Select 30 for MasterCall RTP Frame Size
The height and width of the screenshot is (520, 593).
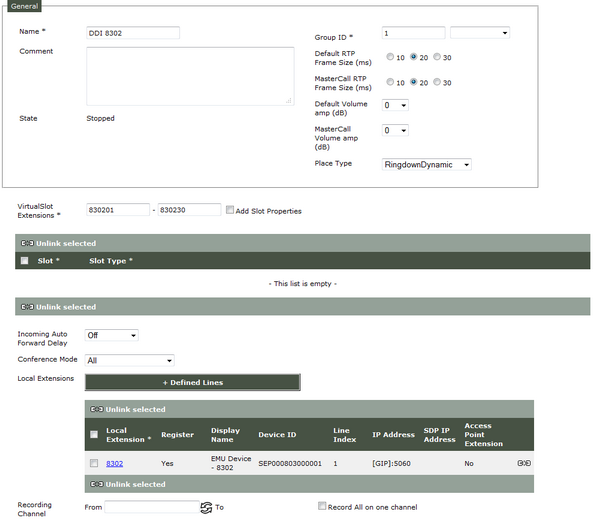(437, 82)
